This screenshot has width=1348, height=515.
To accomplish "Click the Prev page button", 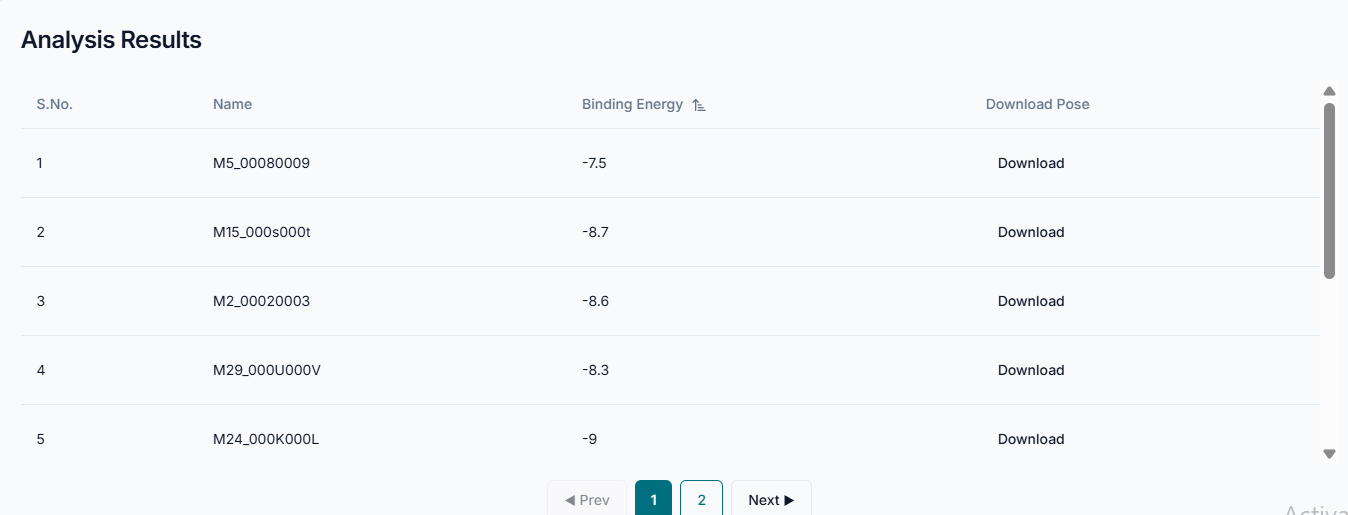I will [x=587, y=499].
